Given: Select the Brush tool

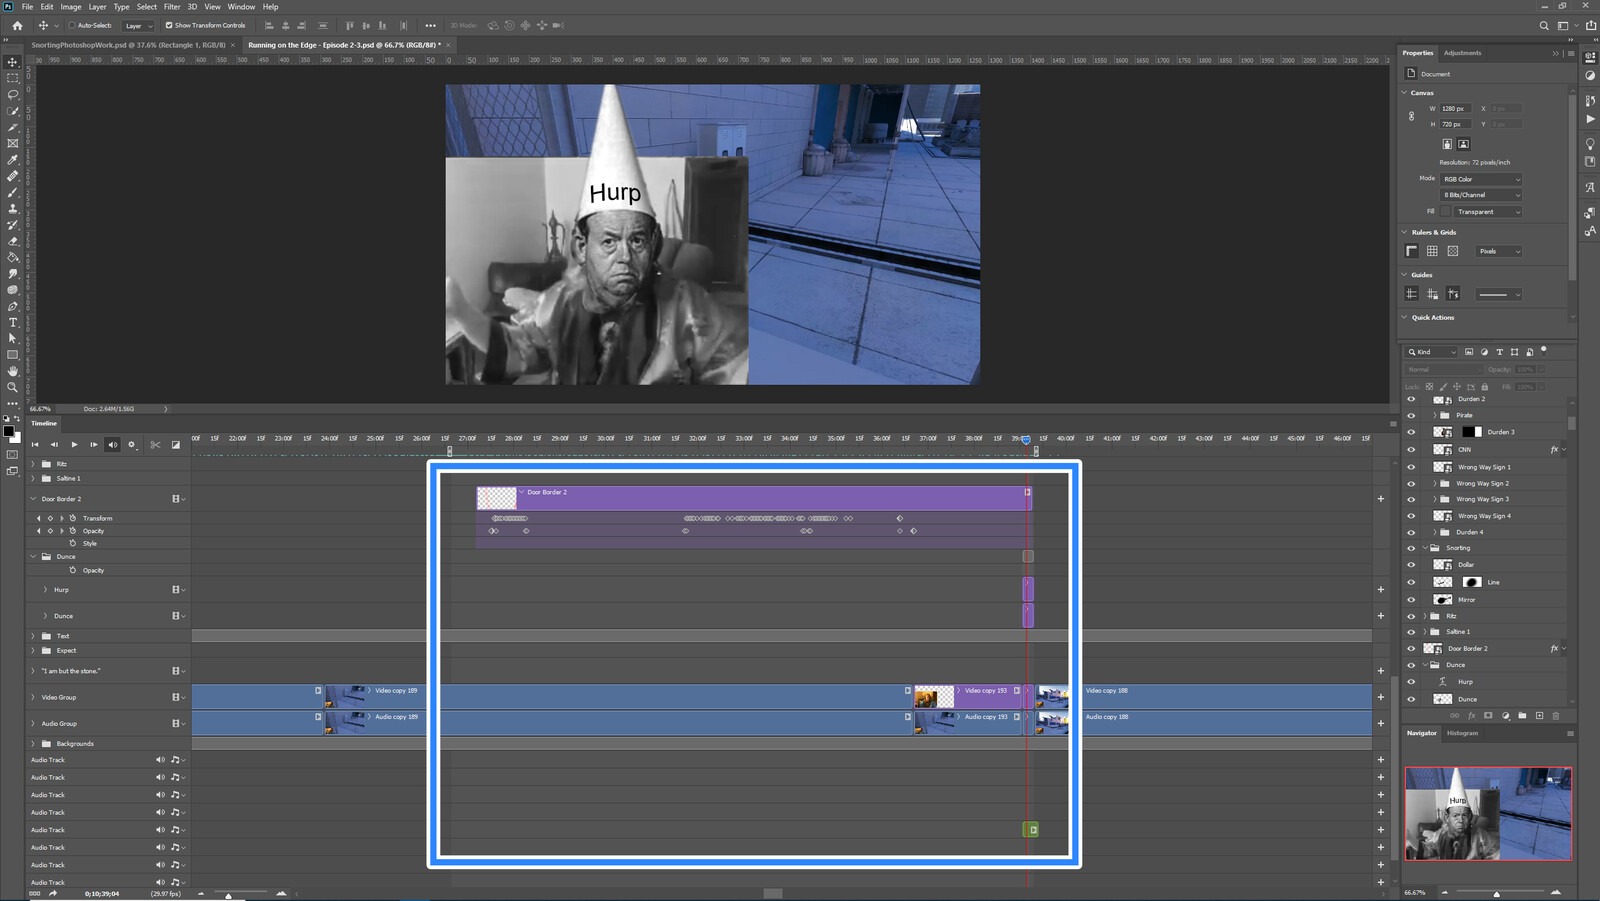Looking at the screenshot, I should click(13, 192).
